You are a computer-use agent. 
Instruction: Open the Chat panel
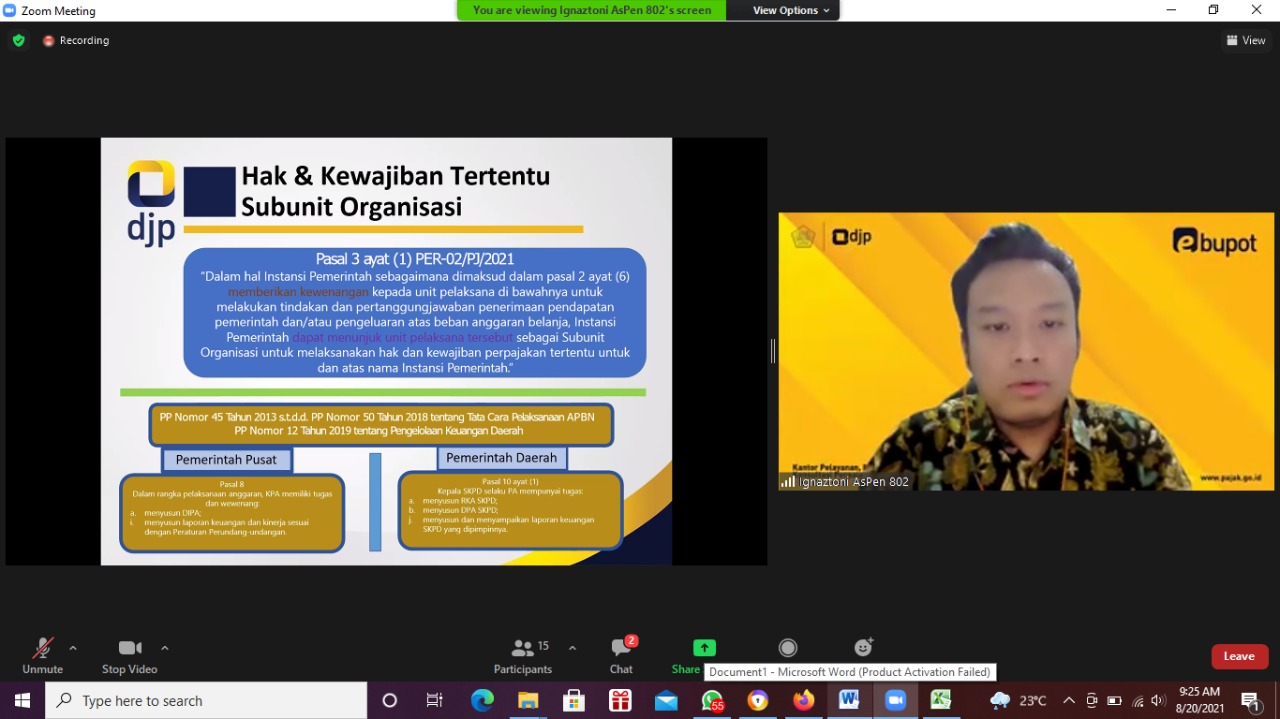click(621, 654)
